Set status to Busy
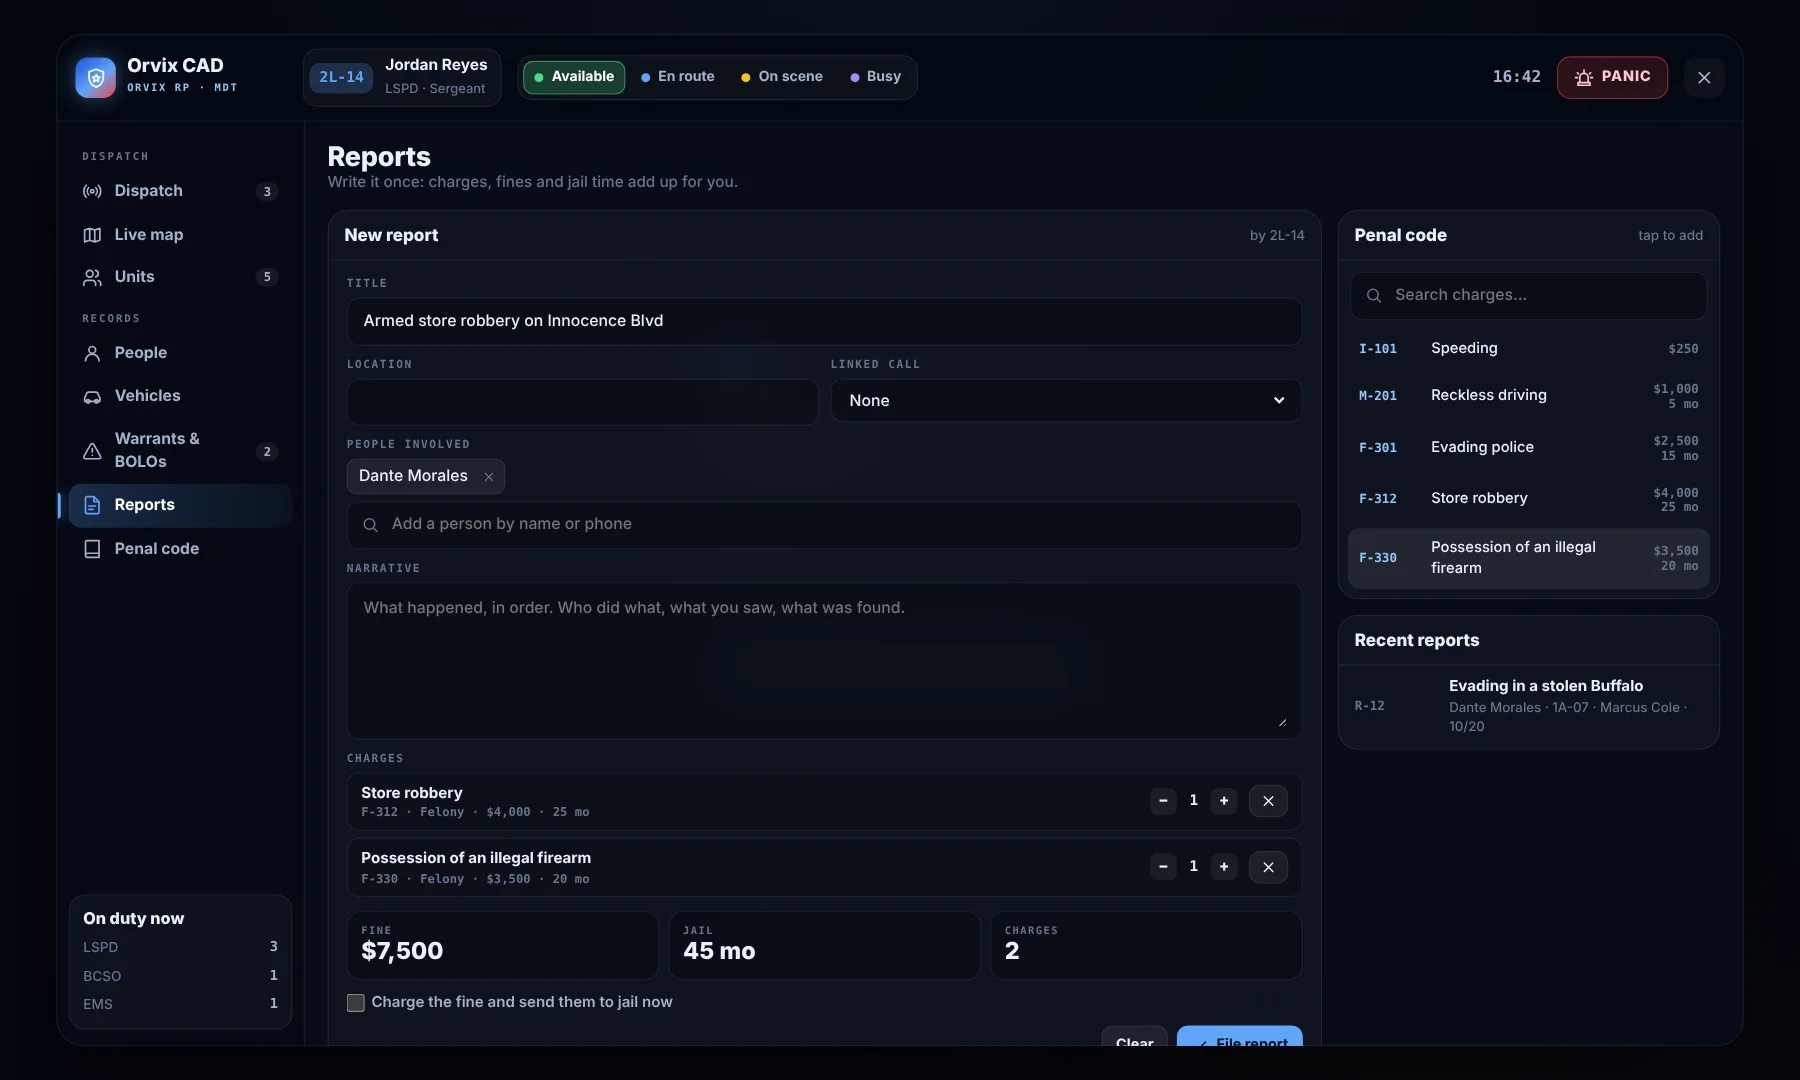 click(x=876, y=77)
